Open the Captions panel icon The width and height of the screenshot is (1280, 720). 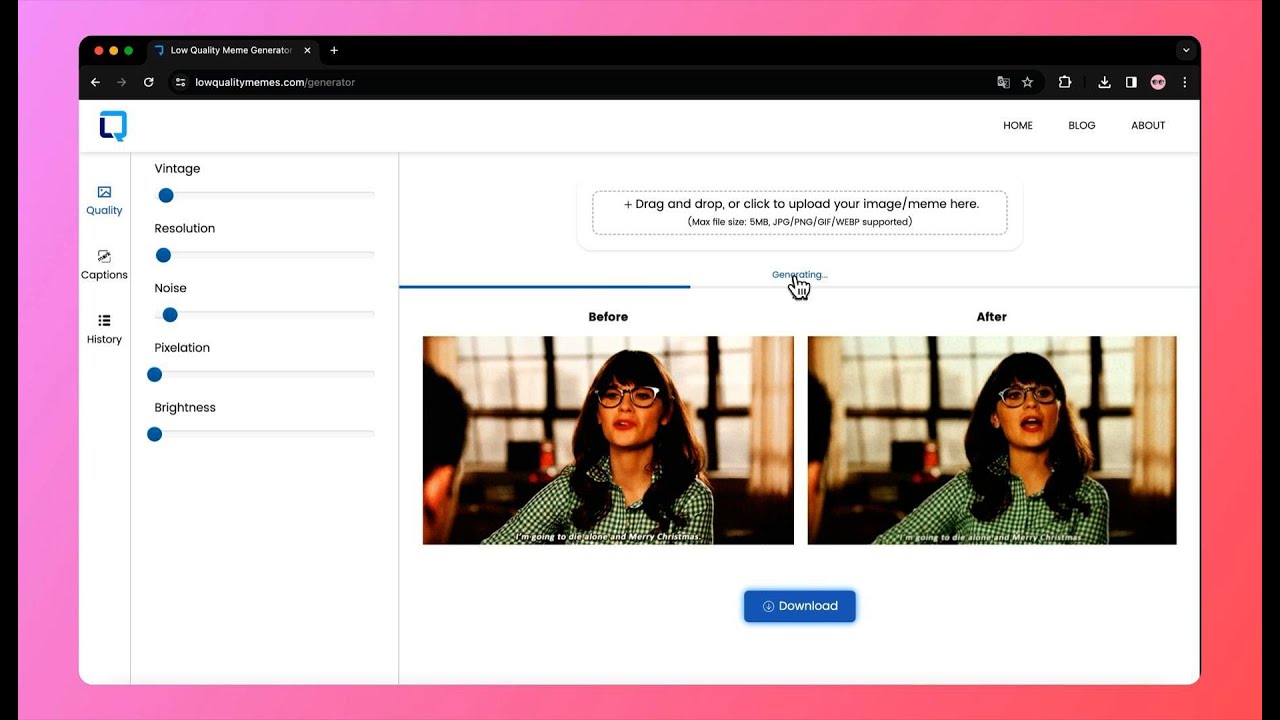click(104, 257)
